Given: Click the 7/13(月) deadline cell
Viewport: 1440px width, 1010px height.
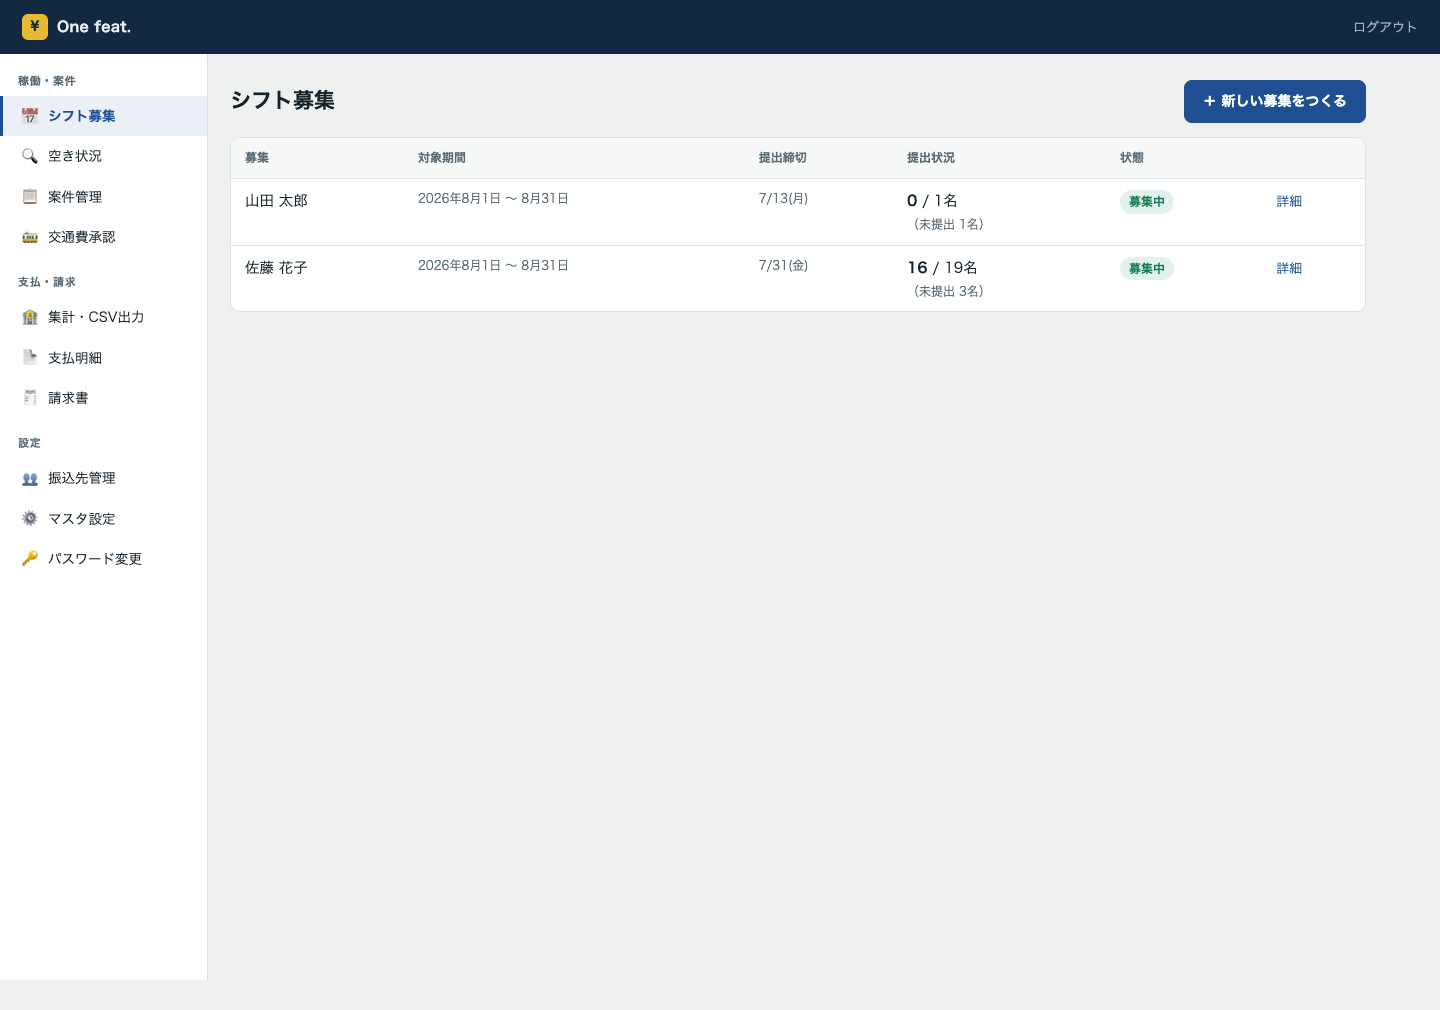Looking at the screenshot, I should 783,198.
